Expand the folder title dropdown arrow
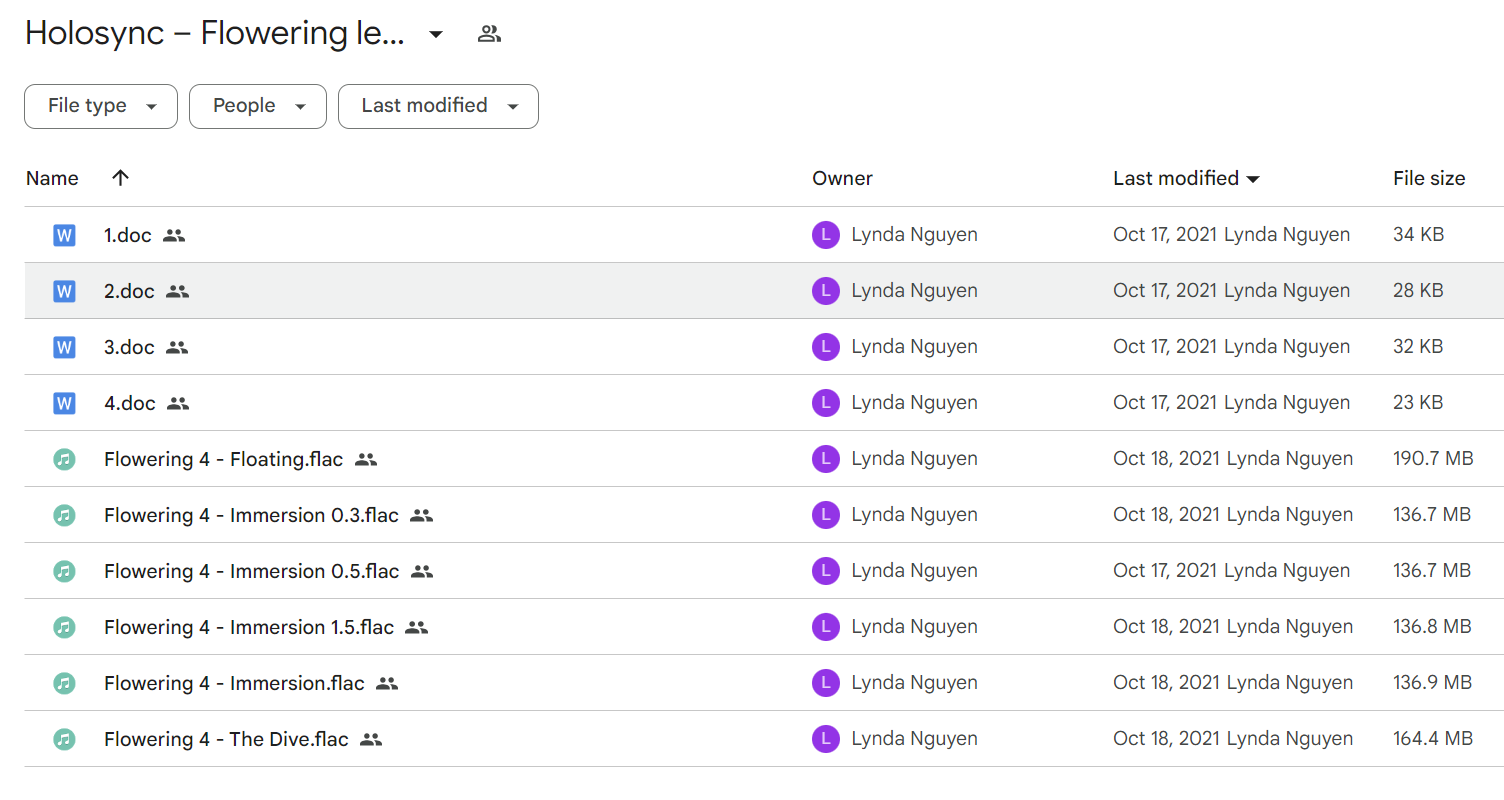The height and width of the screenshot is (800, 1504). (x=435, y=34)
